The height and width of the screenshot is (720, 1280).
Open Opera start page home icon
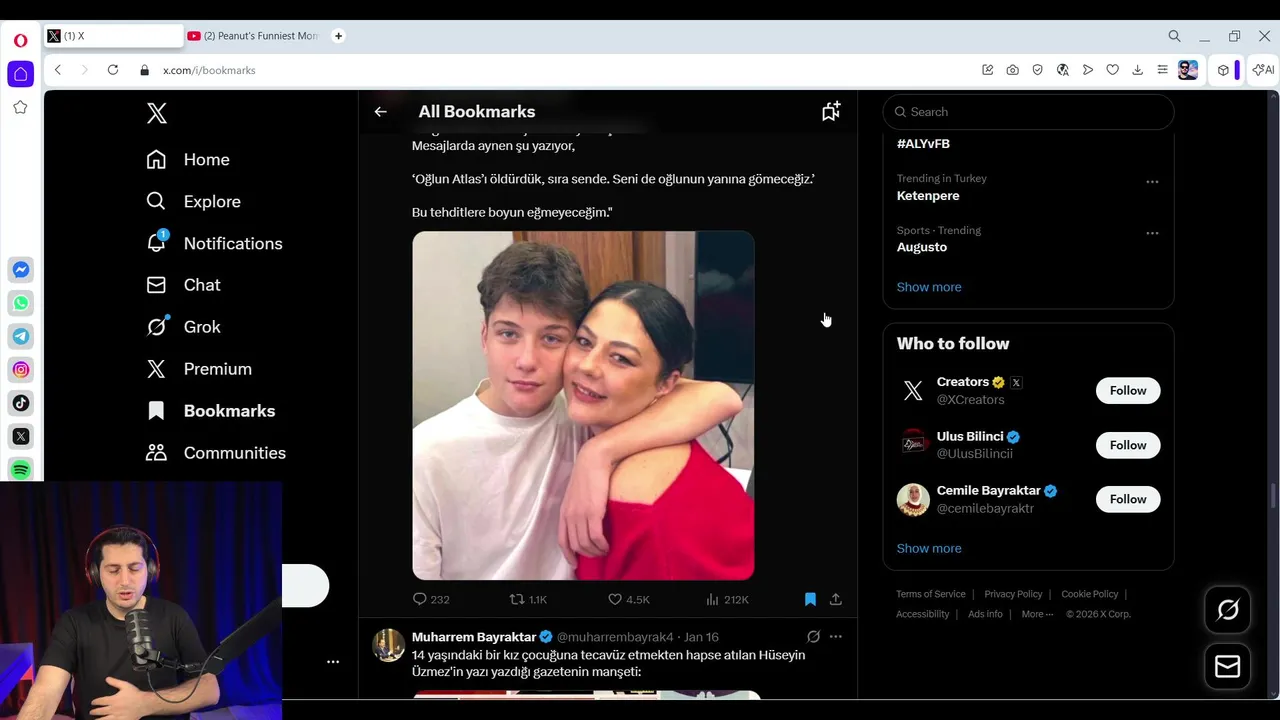(20, 74)
